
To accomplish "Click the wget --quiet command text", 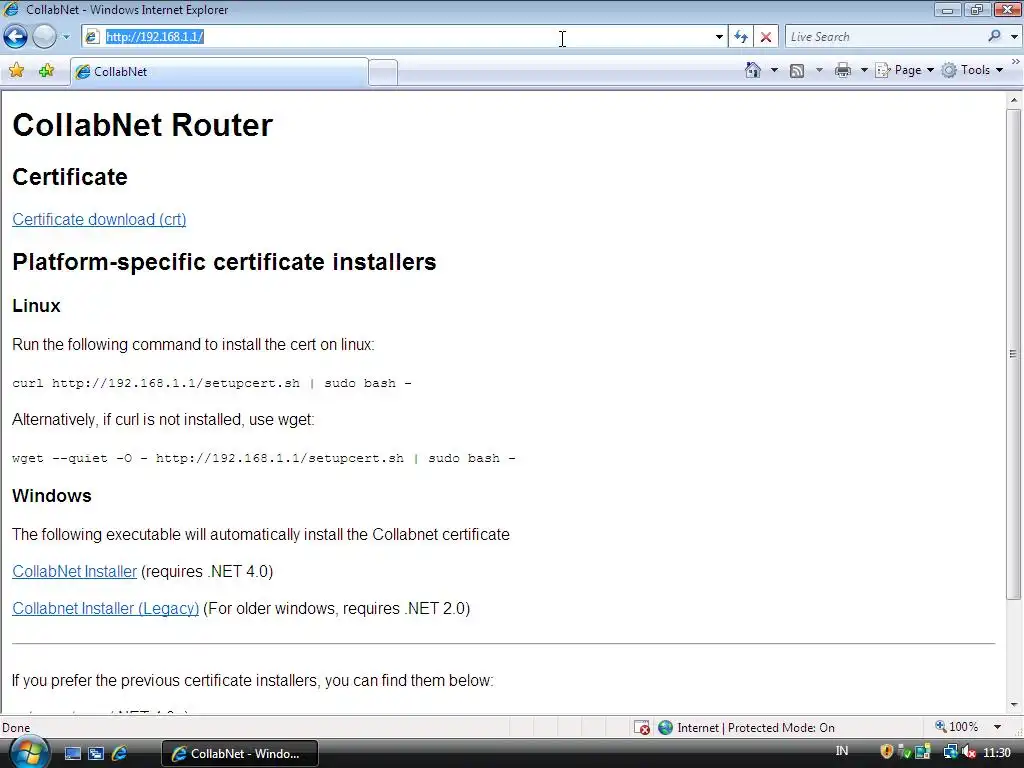I will (x=264, y=458).
